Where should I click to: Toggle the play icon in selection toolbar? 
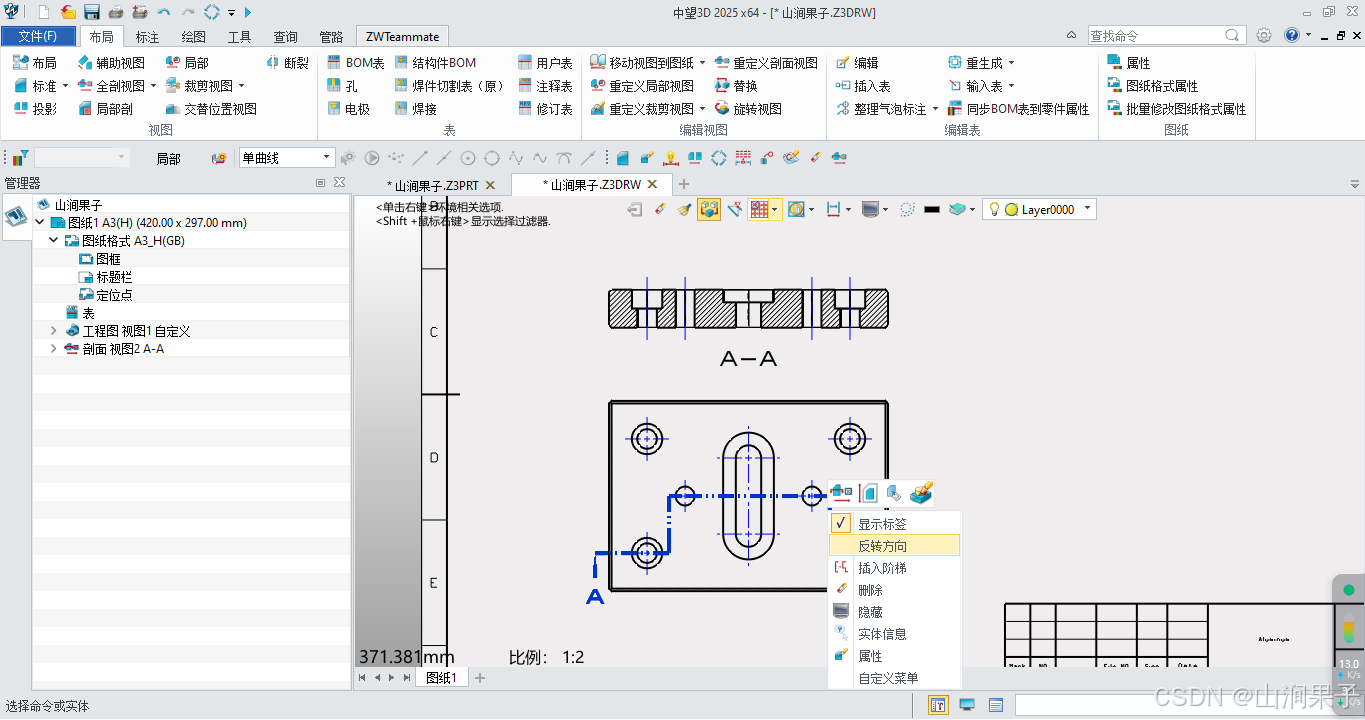click(x=372, y=158)
